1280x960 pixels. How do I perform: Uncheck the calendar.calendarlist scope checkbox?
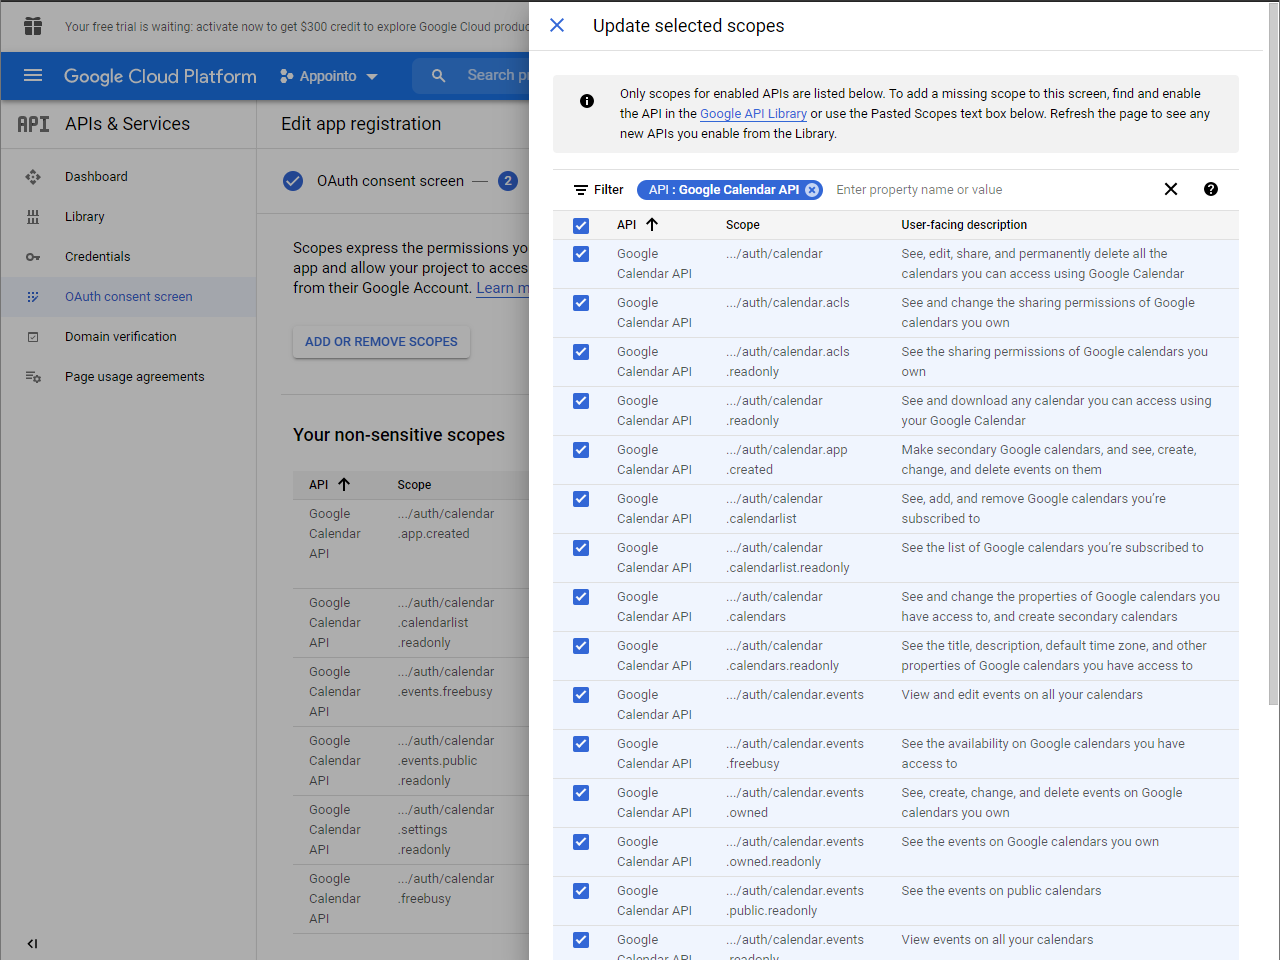pos(581,499)
